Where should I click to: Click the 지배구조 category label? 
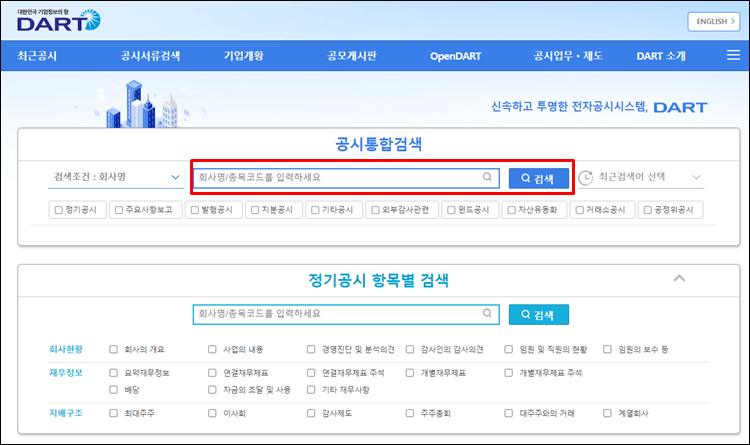[66, 413]
